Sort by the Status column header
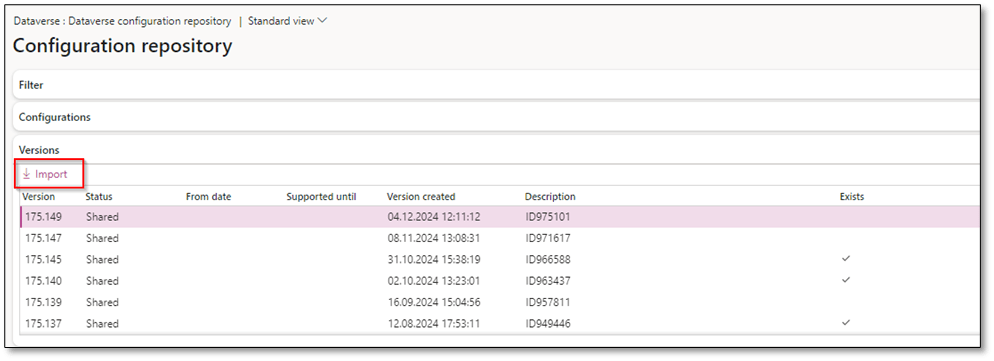 (x=99, y=197)
